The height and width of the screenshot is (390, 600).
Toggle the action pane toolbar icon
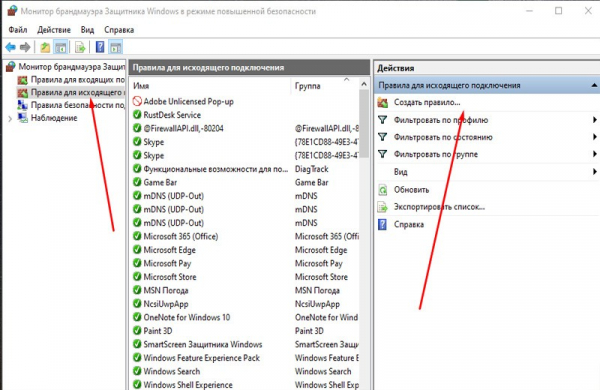coord(116,47)
